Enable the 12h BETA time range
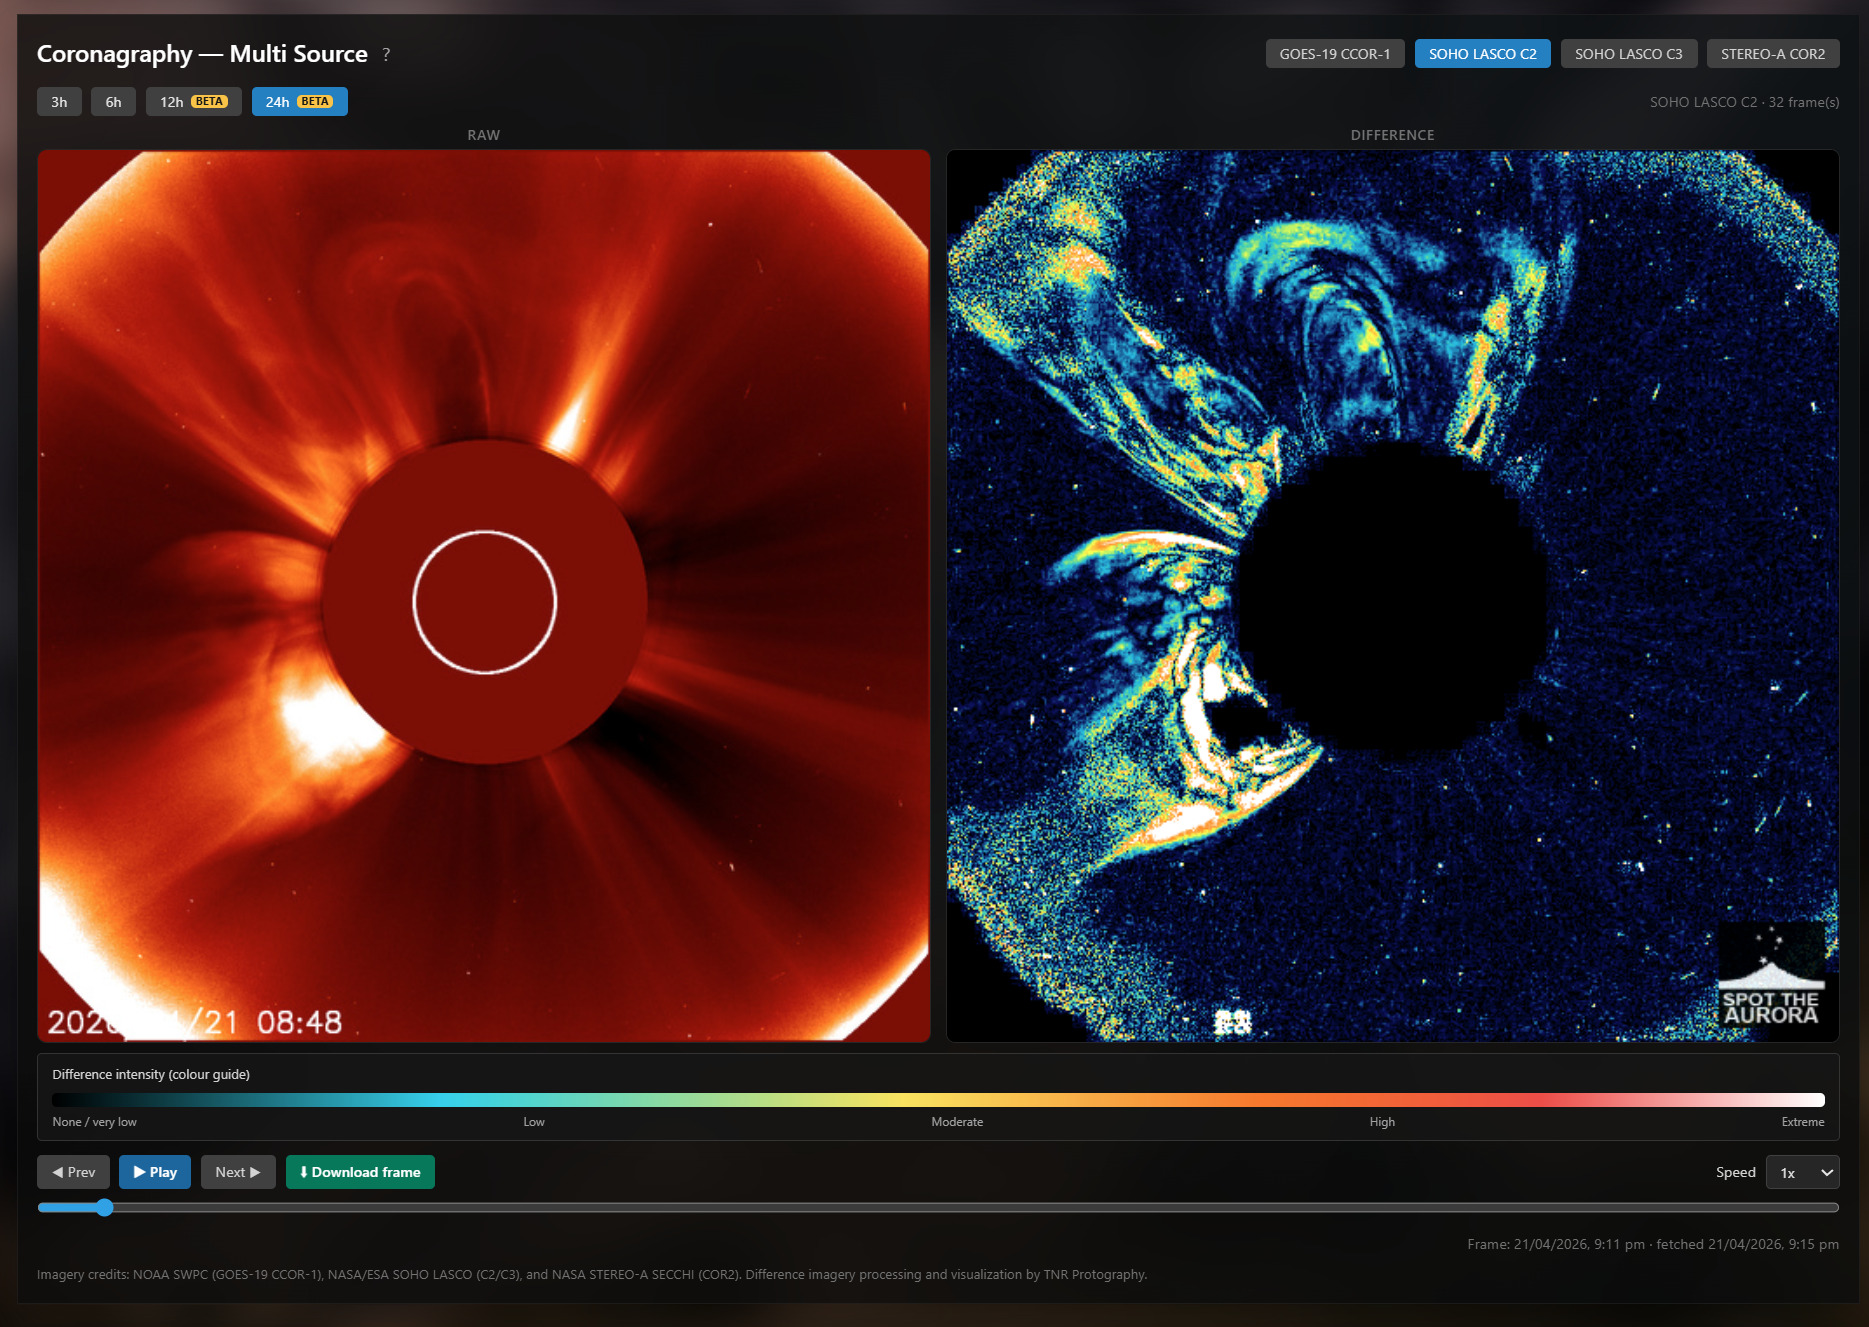Viewport: 1869px width, 1327px height. coord(193,102)
